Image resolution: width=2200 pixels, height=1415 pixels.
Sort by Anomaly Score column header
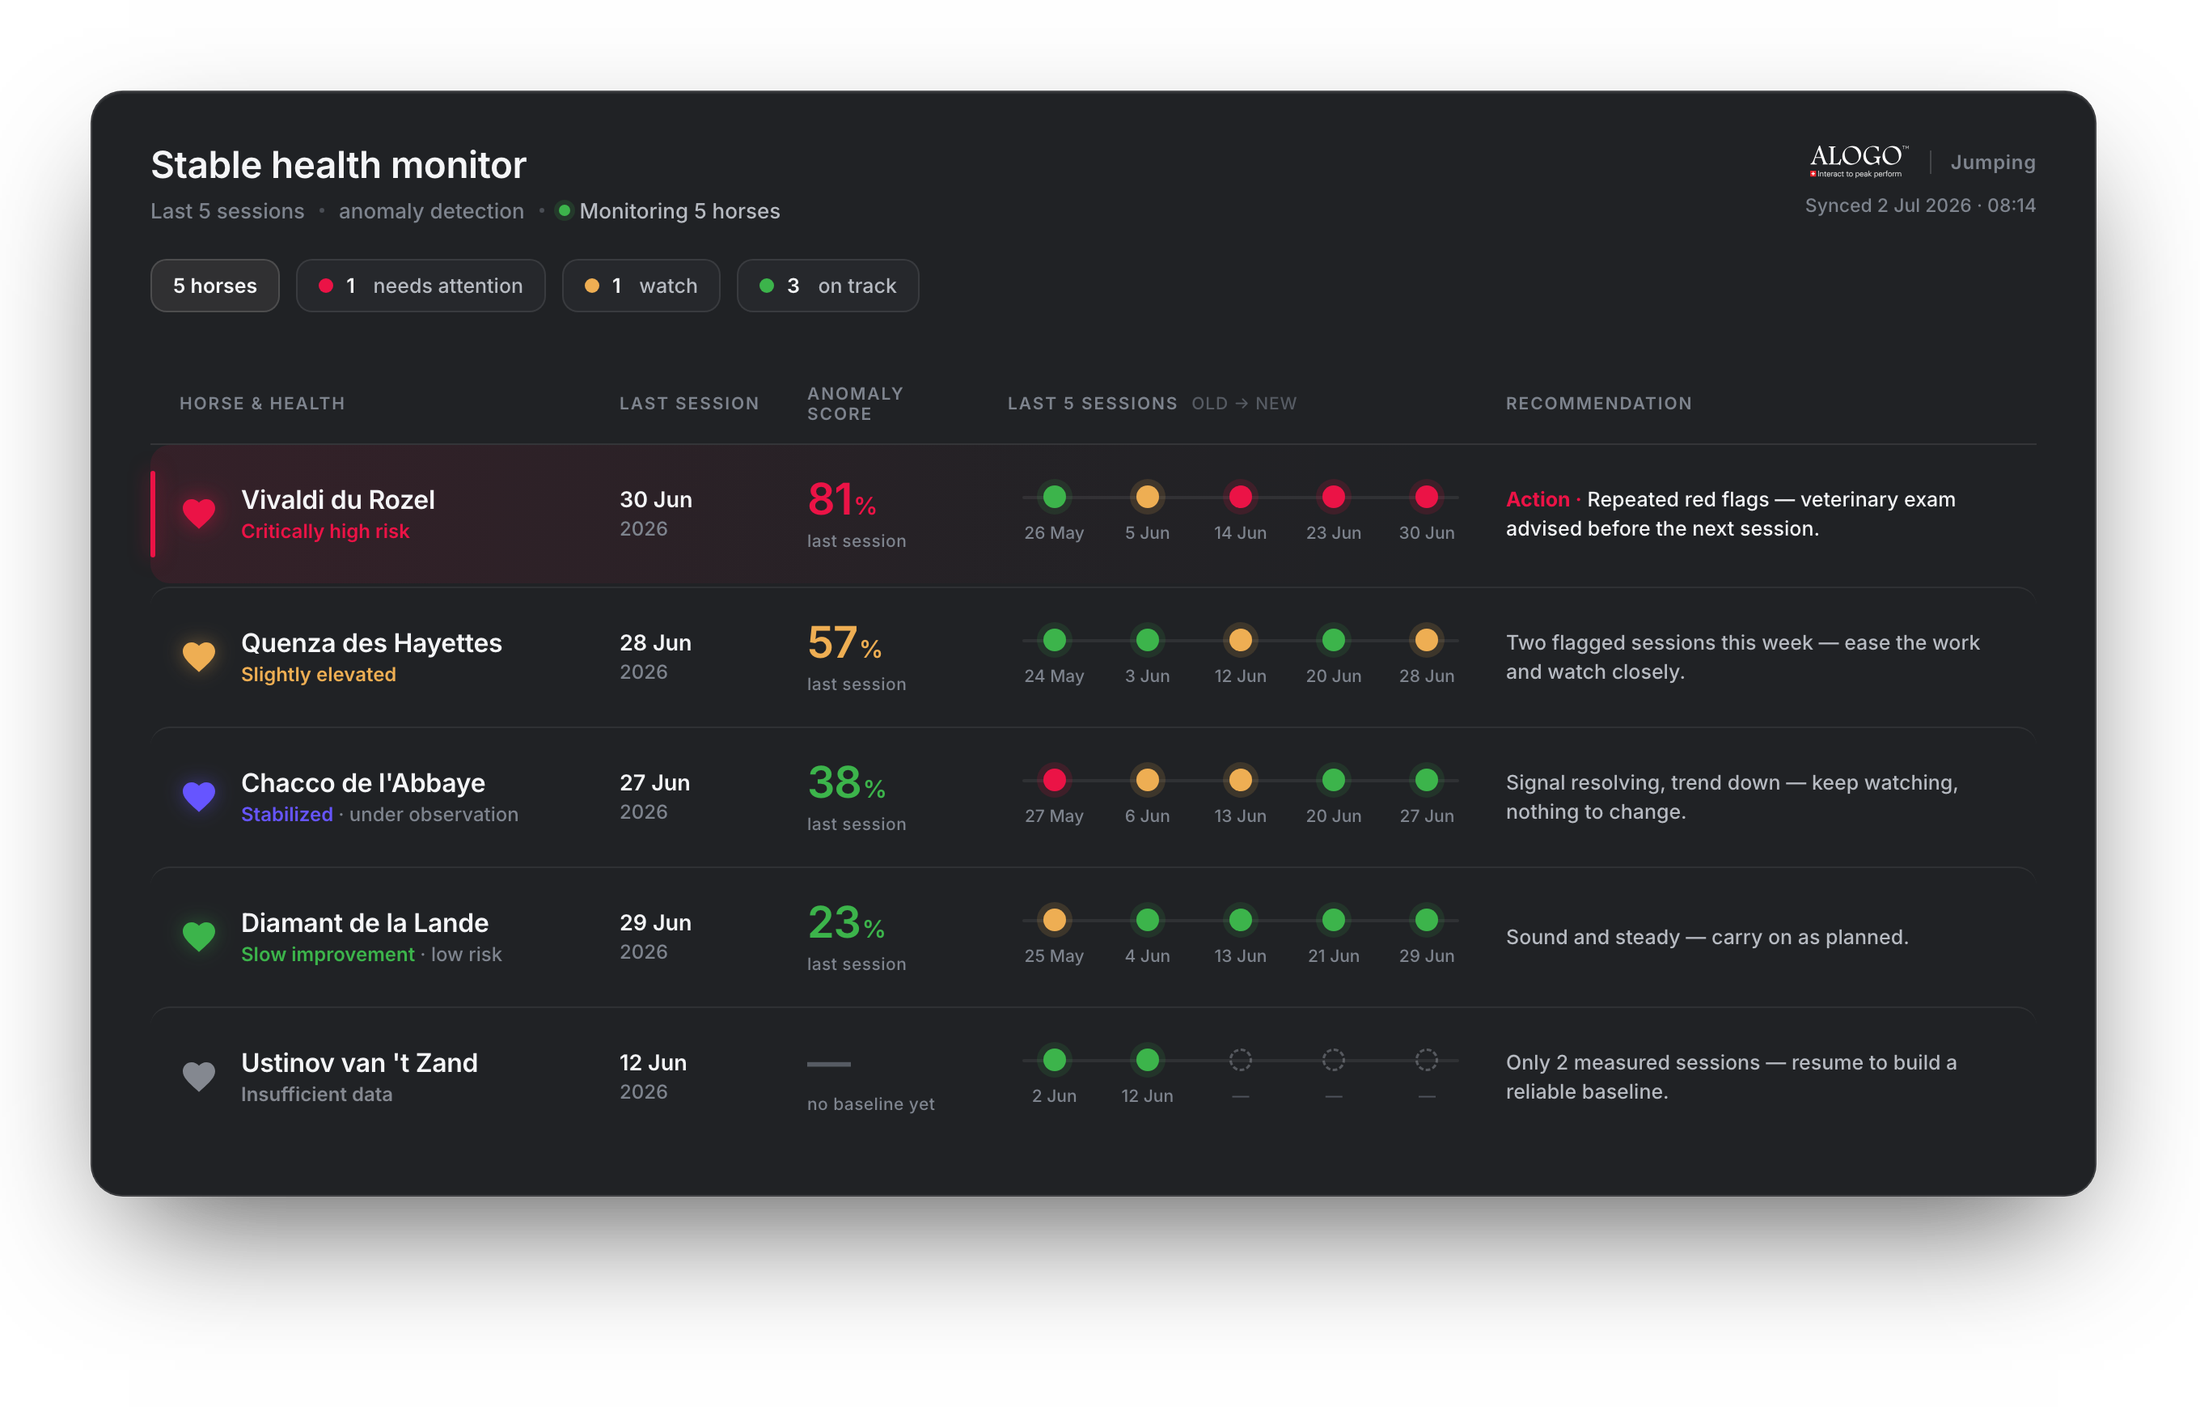pos(855,403)
